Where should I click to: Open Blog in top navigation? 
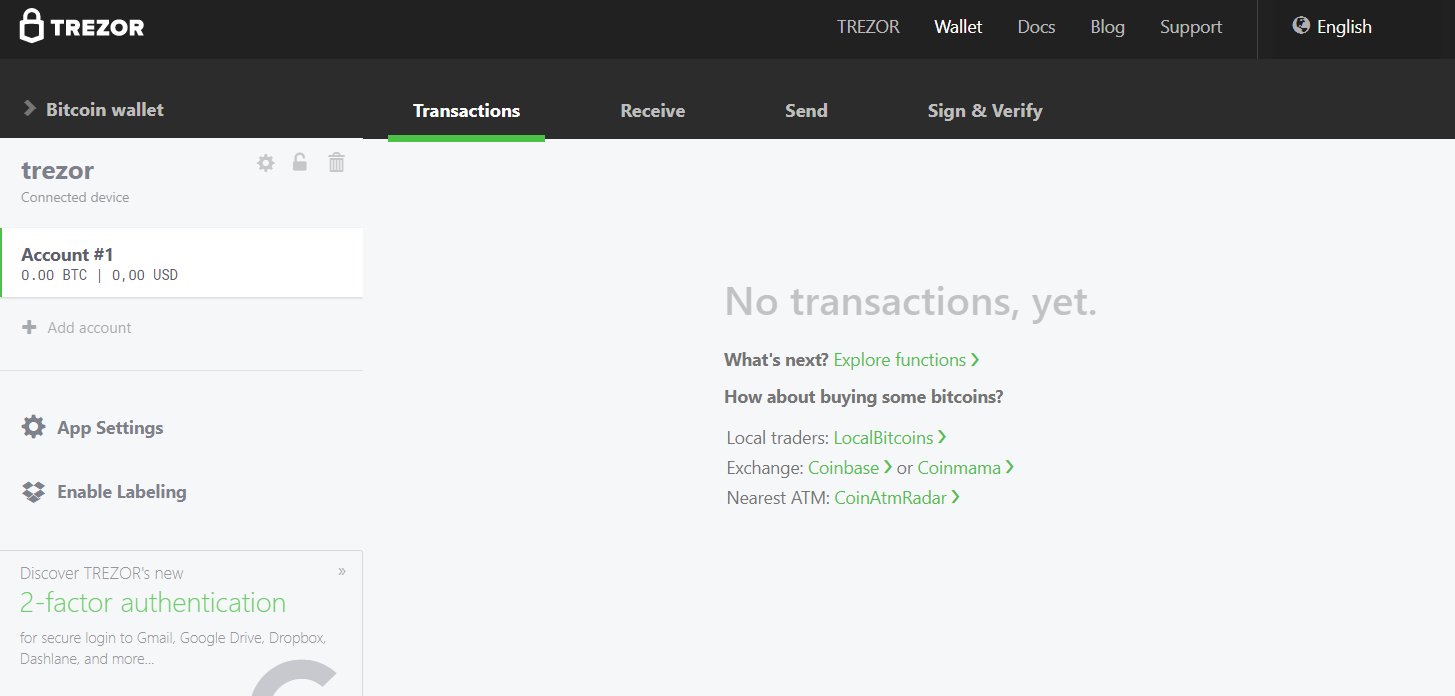[x=1107, y=27]
